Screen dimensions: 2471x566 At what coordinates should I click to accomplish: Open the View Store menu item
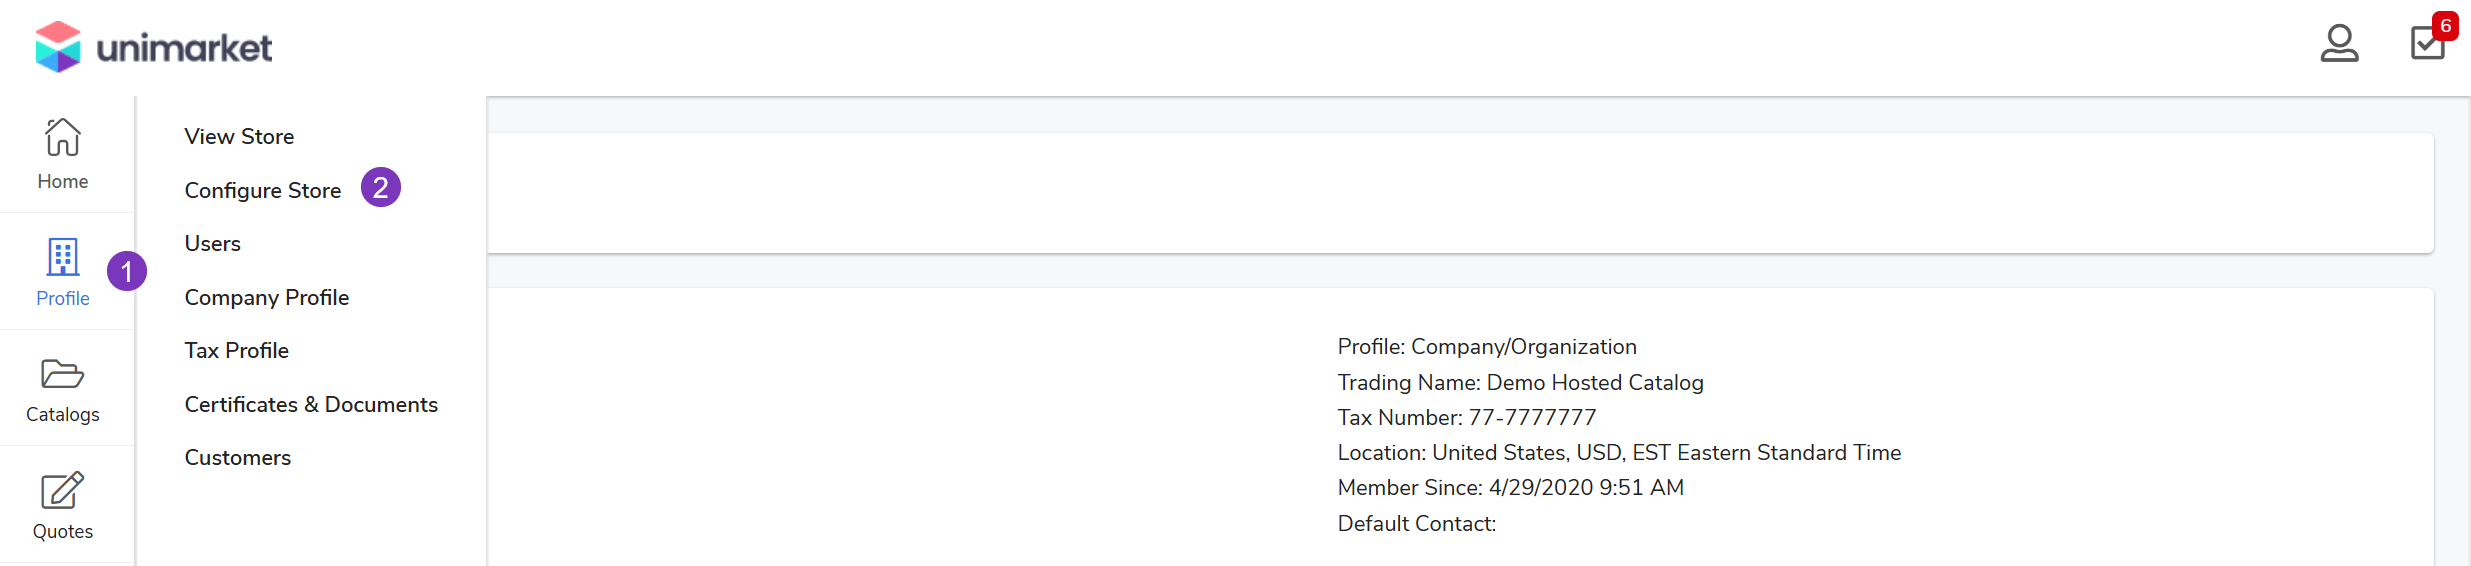tap(239, 137)
